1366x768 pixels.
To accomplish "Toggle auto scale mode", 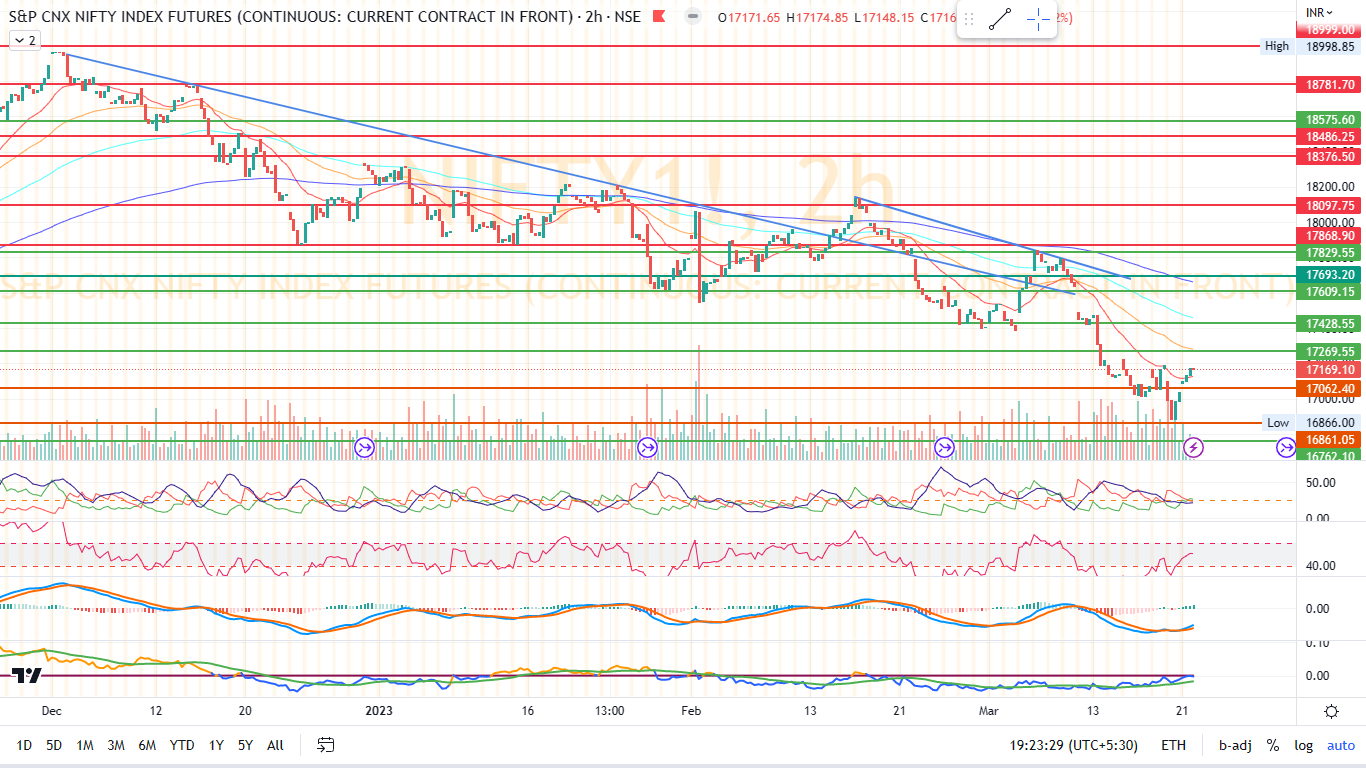I will tap(1341, 745).
